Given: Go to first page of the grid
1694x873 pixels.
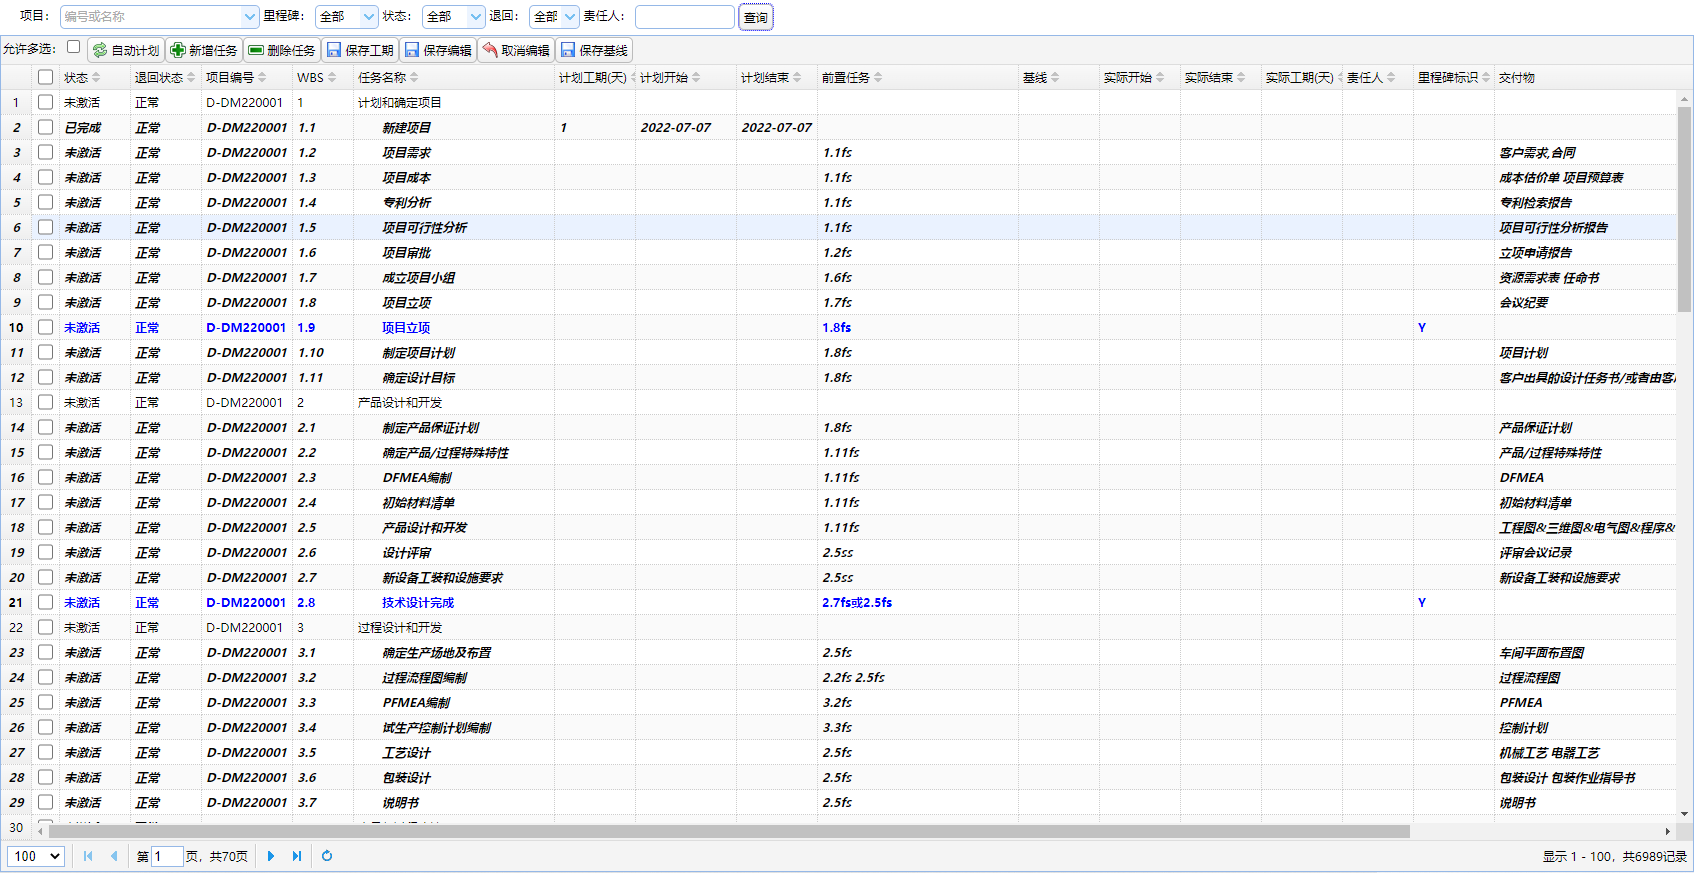Looking at the screenshot, I should click(88, 856).
